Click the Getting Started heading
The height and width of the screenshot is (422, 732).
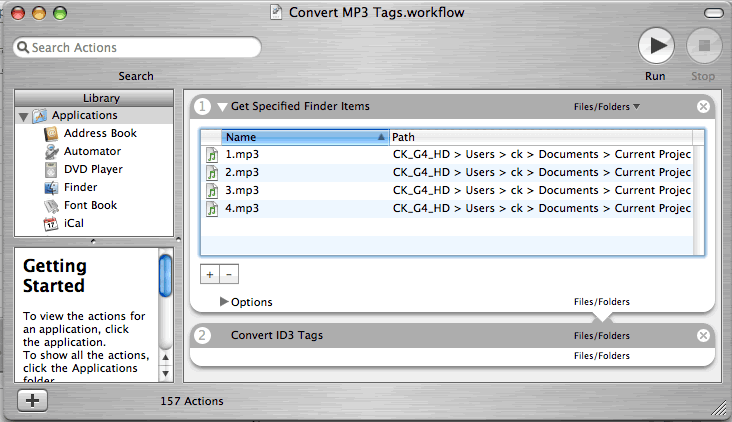[x=55, y=275]
